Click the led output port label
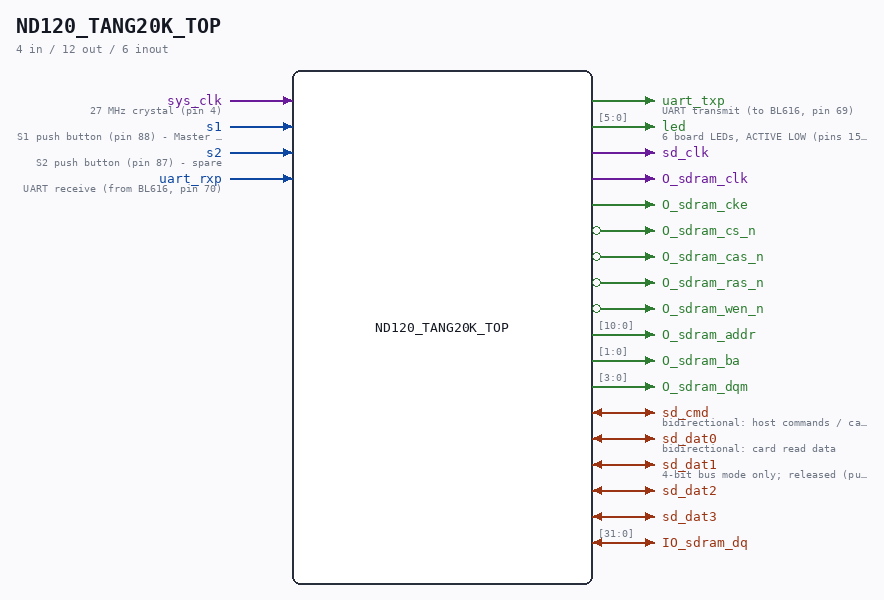 point(674,126)
